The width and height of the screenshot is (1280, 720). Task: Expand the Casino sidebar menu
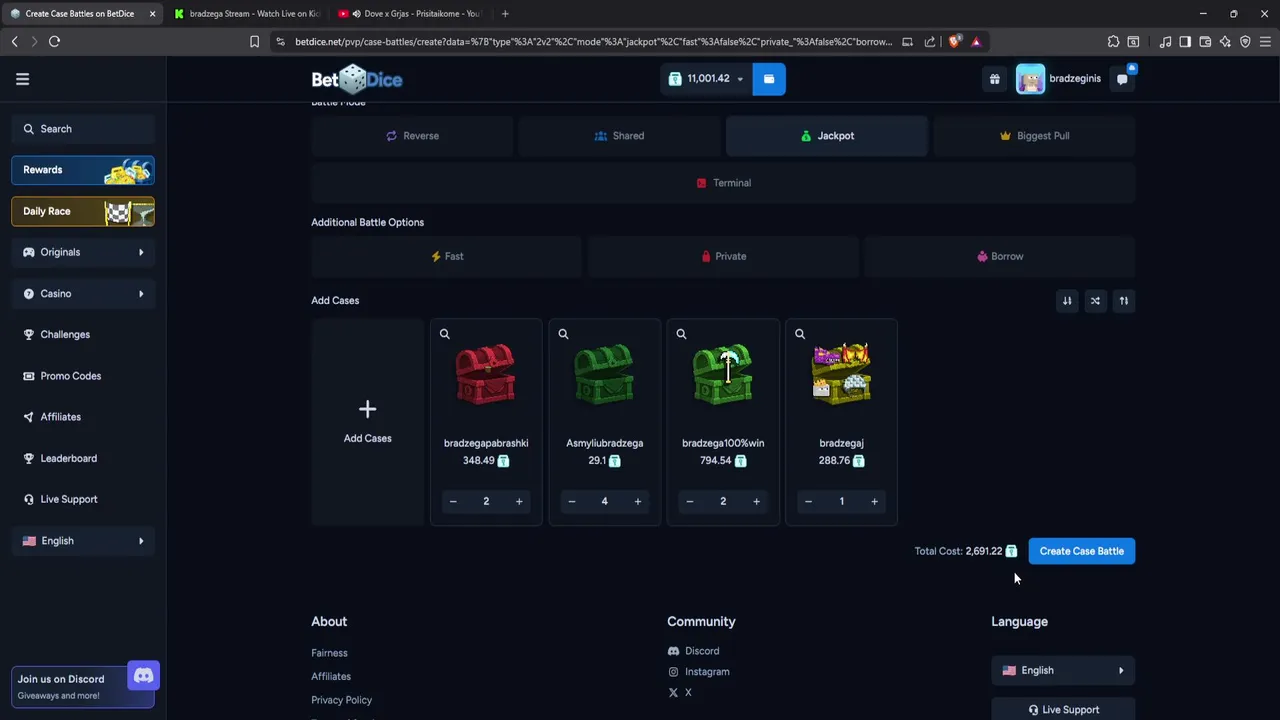(83, 293)
